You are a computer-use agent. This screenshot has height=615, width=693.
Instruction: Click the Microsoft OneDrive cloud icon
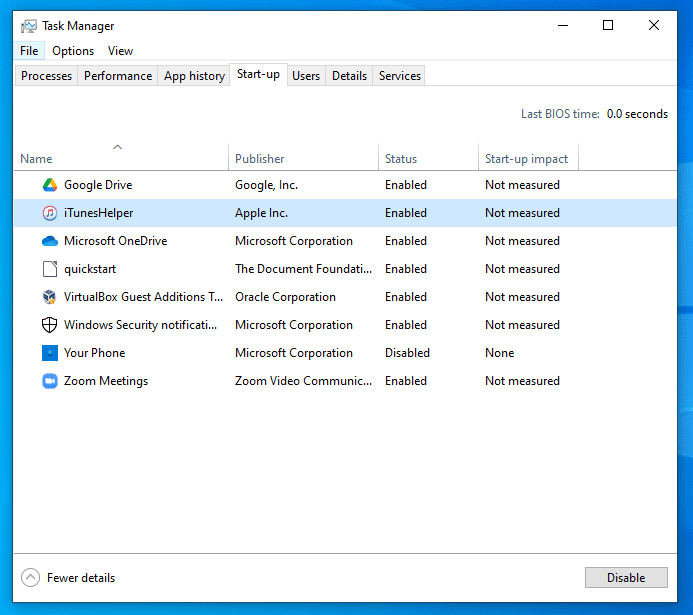point(50,241)
